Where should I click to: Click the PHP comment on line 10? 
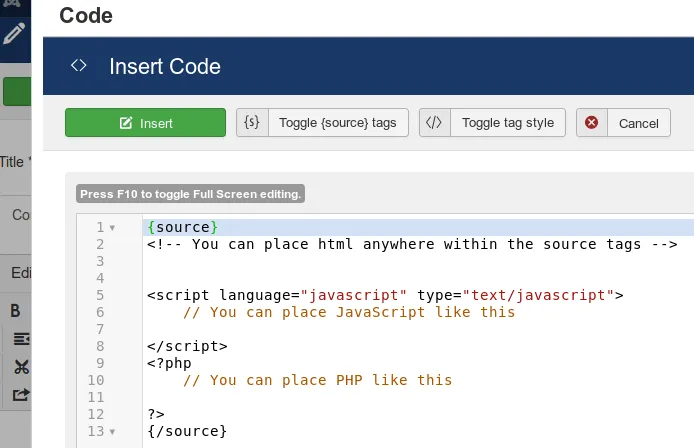(317, 380)
